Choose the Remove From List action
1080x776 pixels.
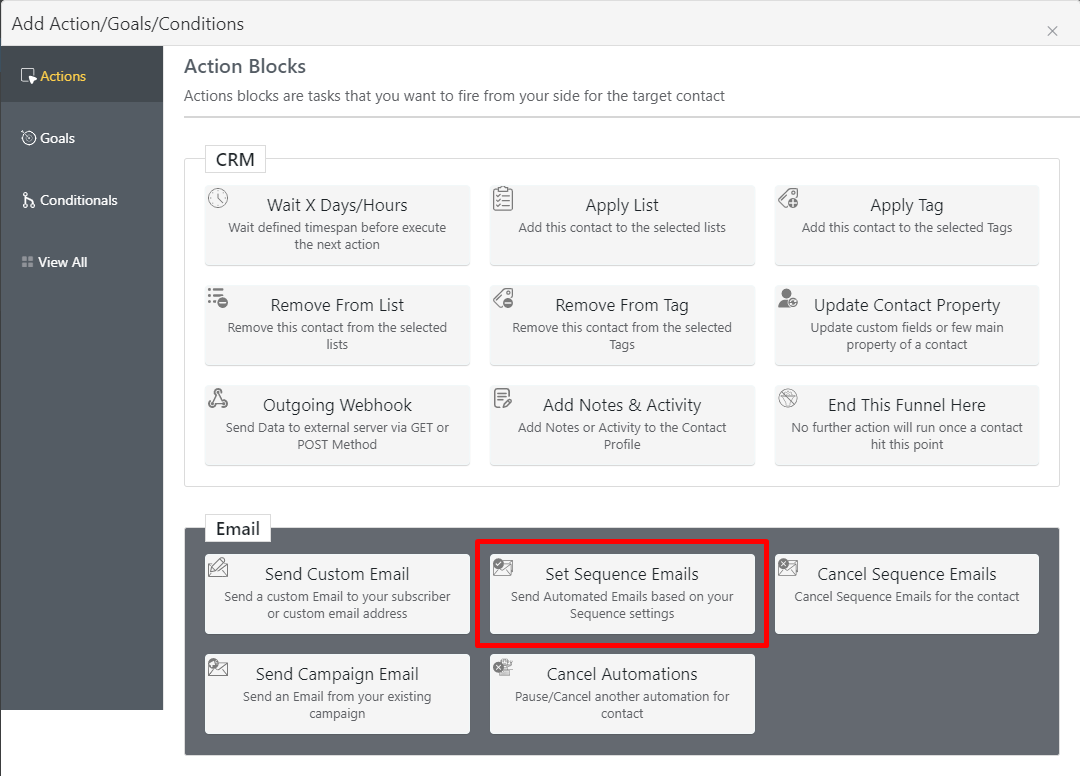(337, 325)
